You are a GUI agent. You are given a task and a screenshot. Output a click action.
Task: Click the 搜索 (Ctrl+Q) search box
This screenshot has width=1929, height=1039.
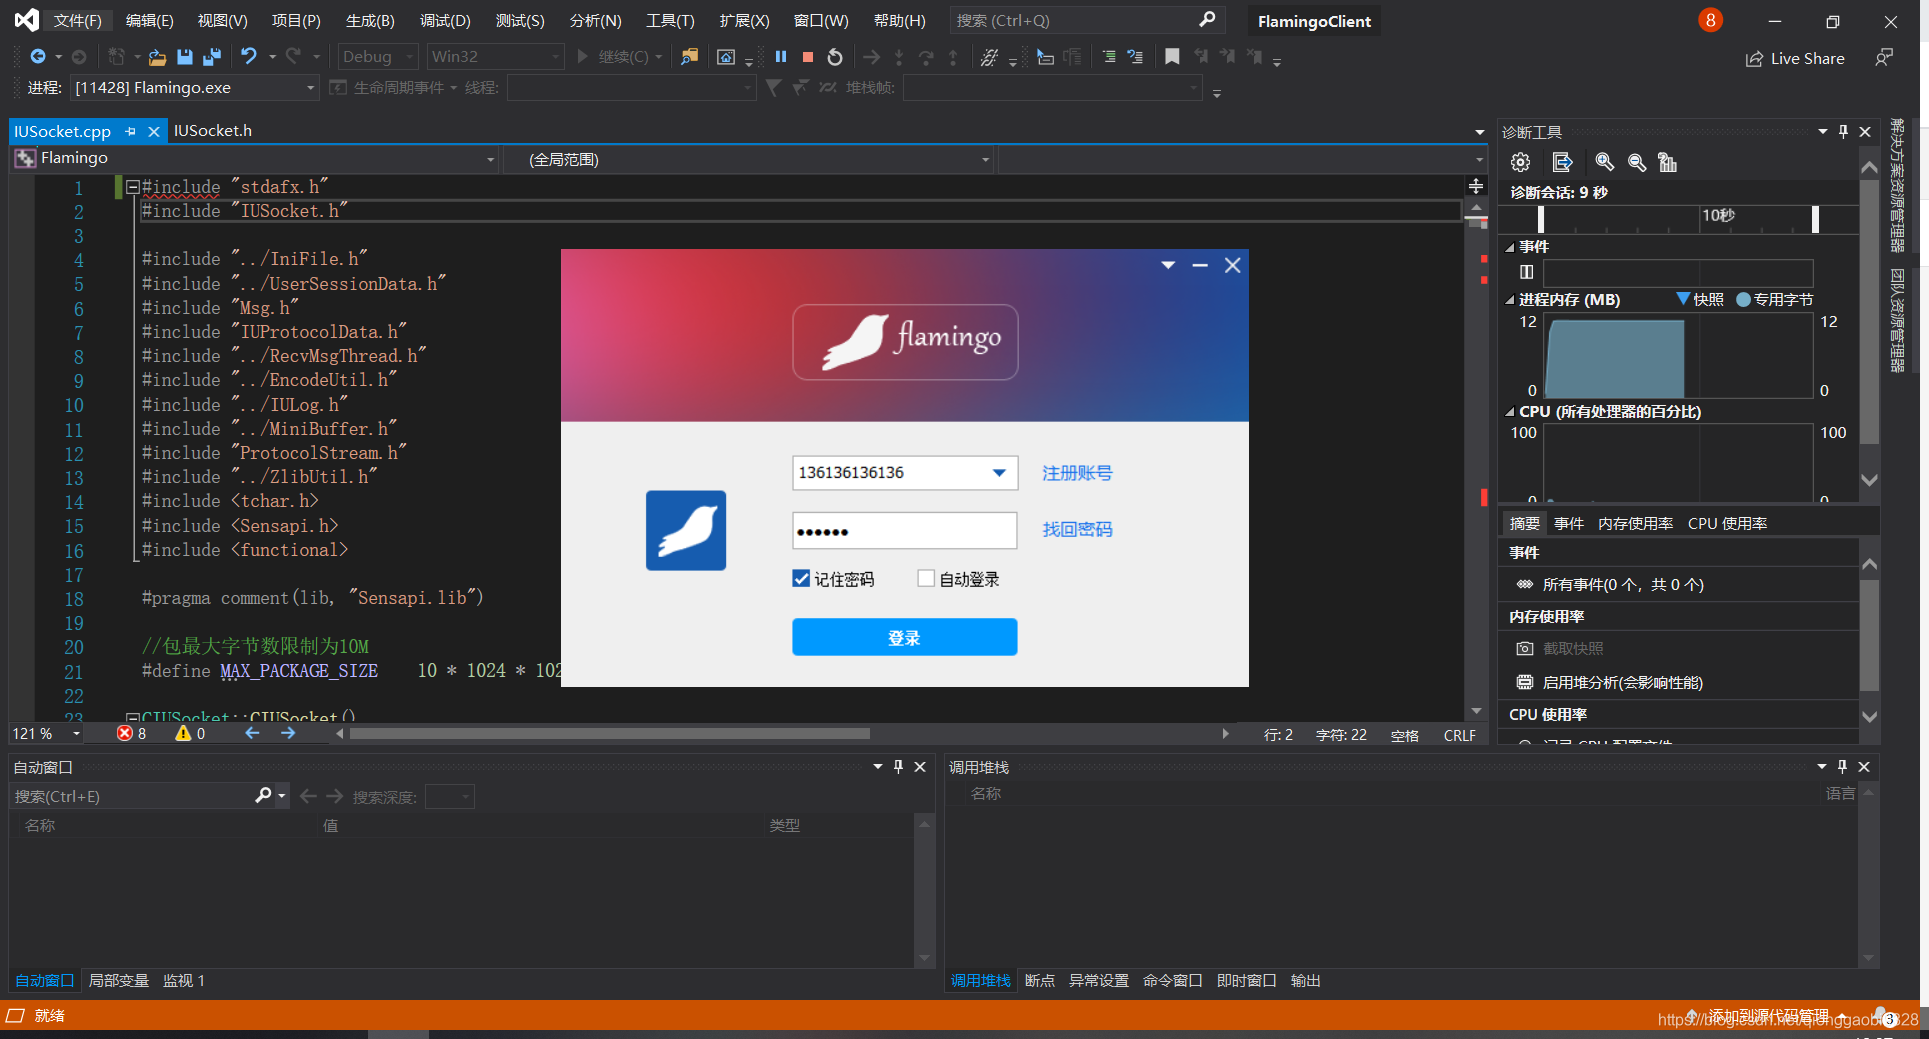(1085, 21)
